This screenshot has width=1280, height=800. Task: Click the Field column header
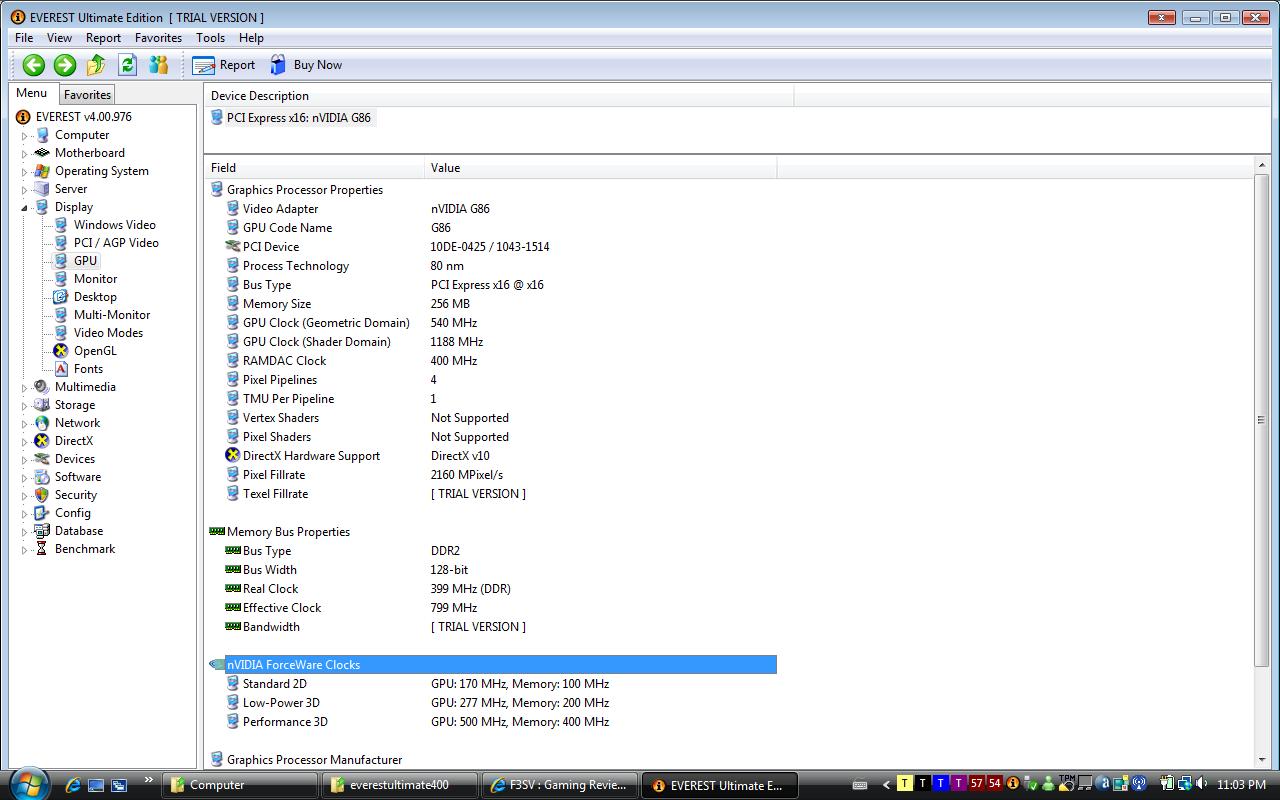point(315,168)
